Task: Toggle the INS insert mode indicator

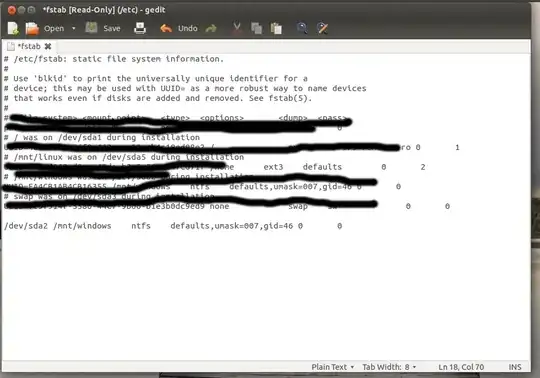Action: [515, 367]
